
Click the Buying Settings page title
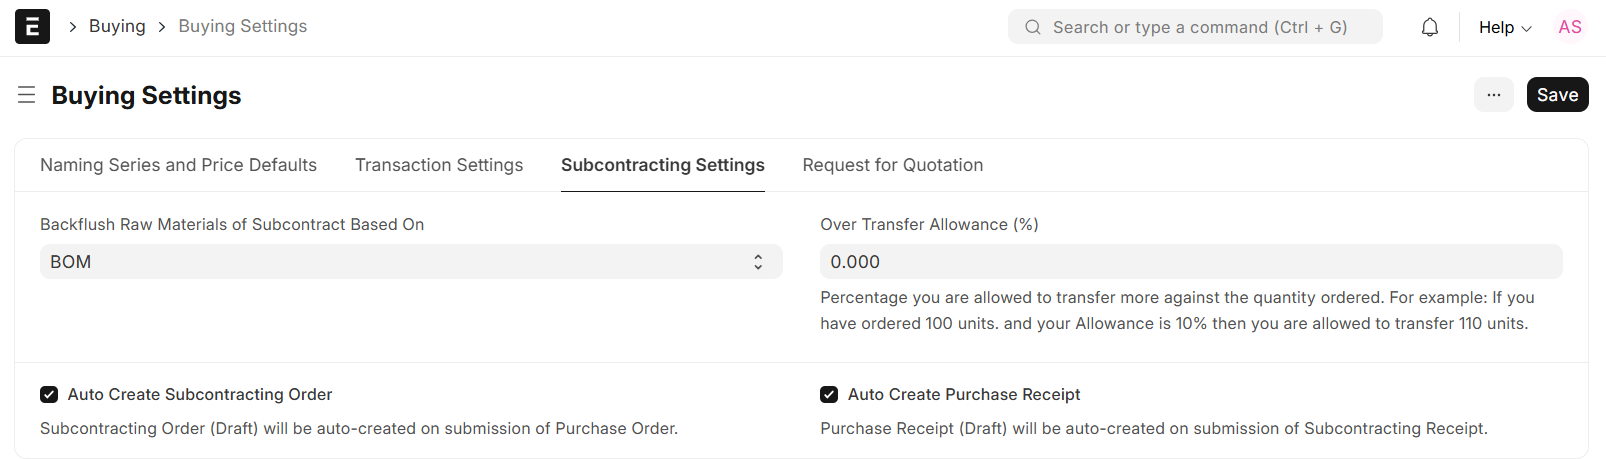click(x=146, y=95)
